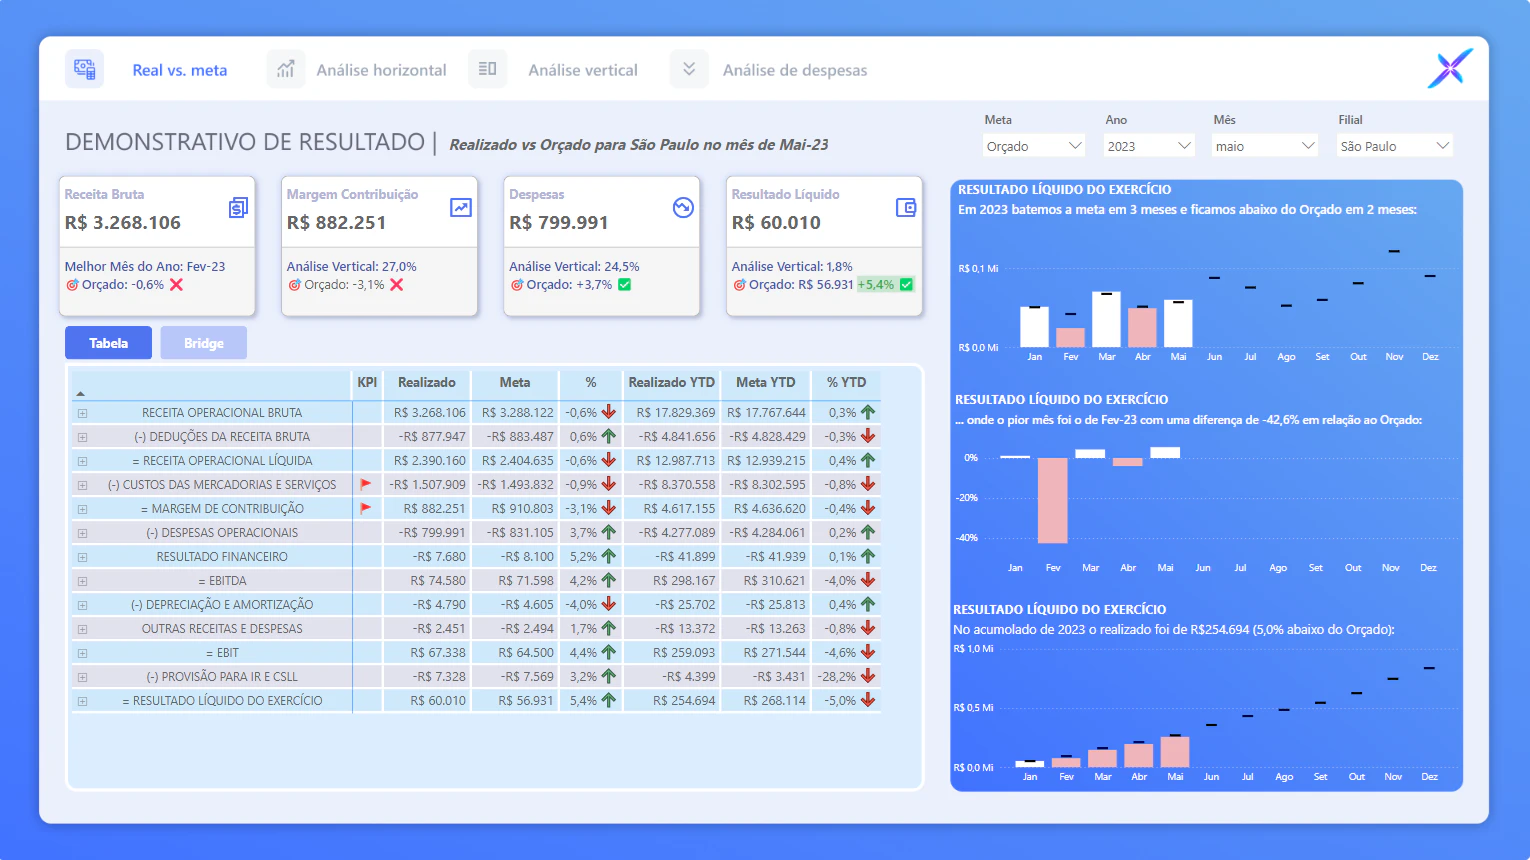Click the Despesas card circular icon
This screenshot has width=1530, height=860.
click(683, 207)
